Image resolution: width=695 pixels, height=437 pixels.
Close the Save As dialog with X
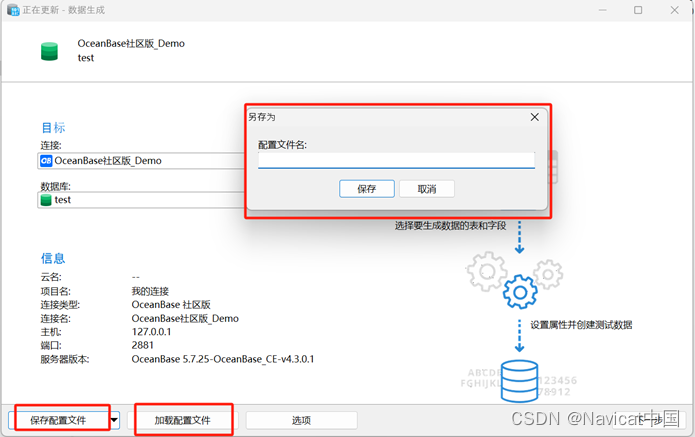click(x=535, y=117)
